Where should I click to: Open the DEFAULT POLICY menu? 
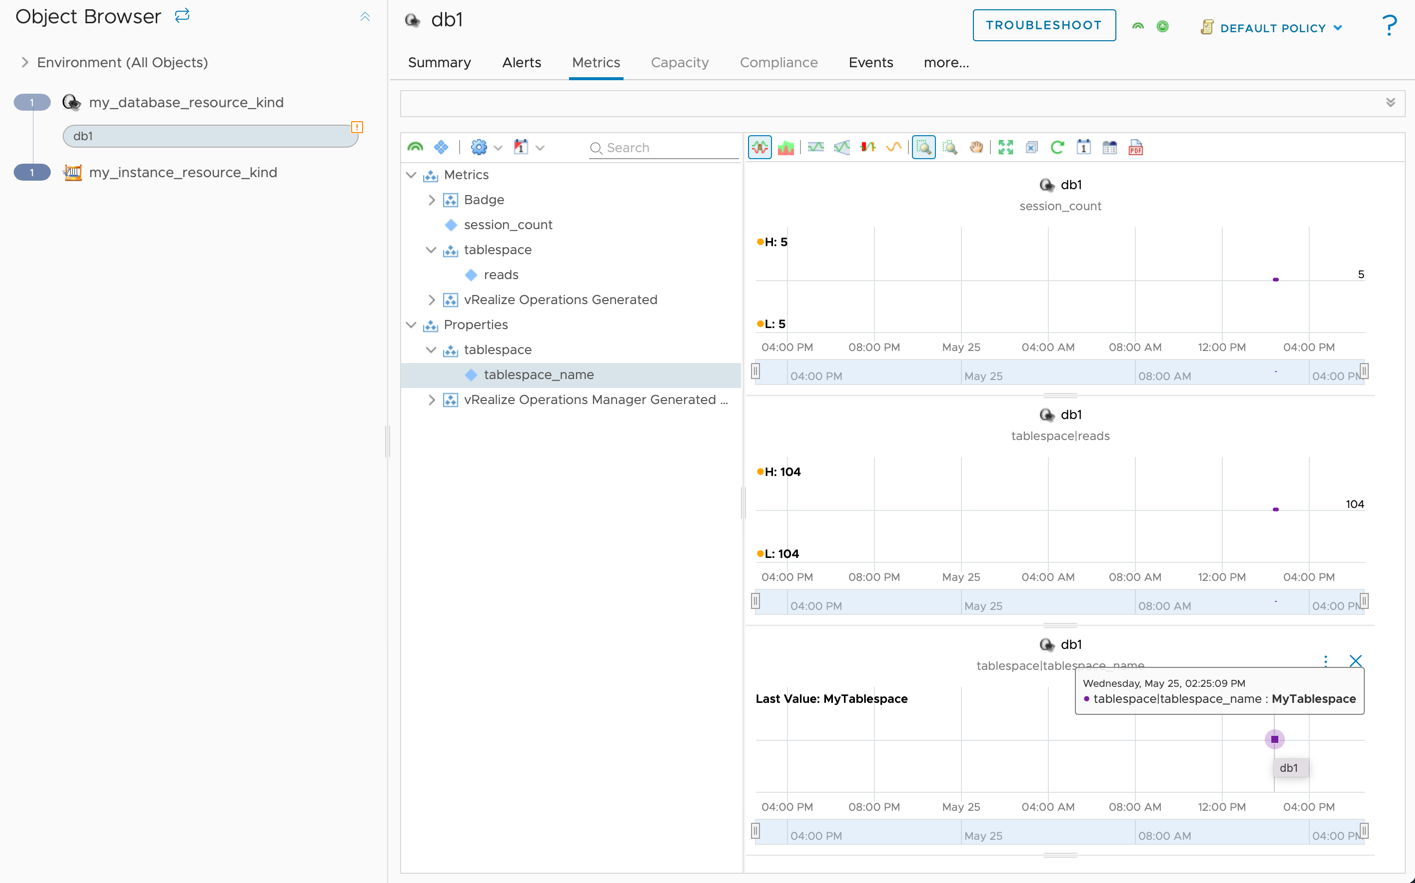coord(1271,27)
